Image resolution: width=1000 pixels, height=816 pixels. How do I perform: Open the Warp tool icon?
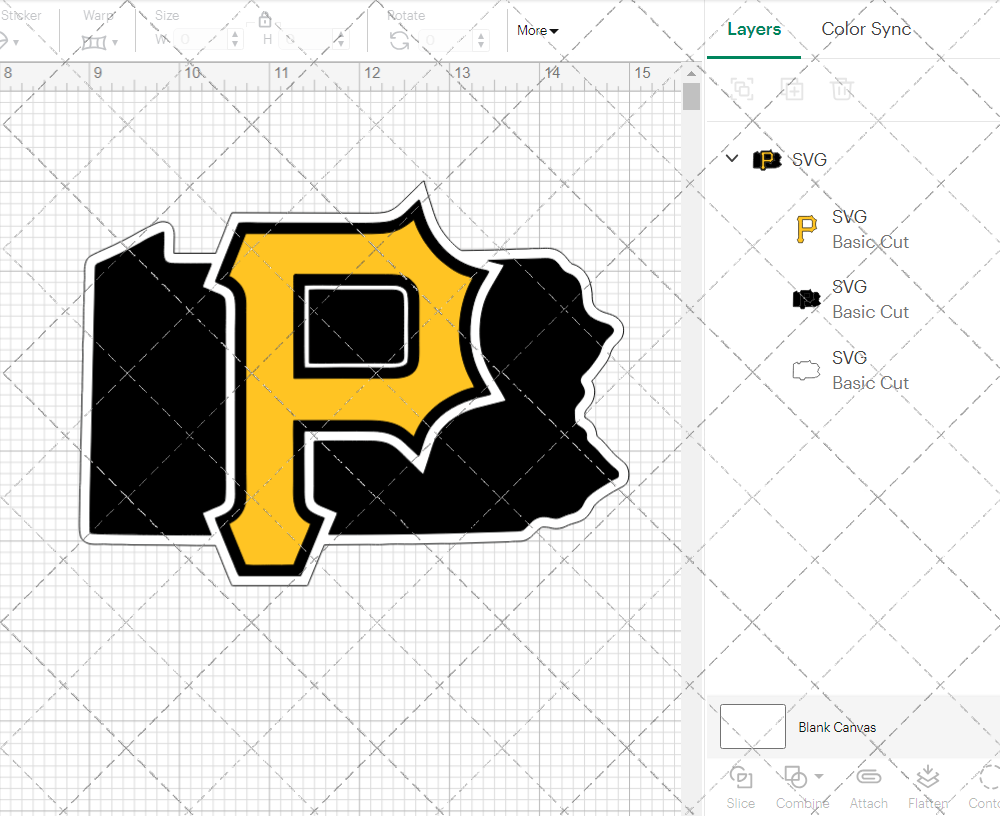93,43
